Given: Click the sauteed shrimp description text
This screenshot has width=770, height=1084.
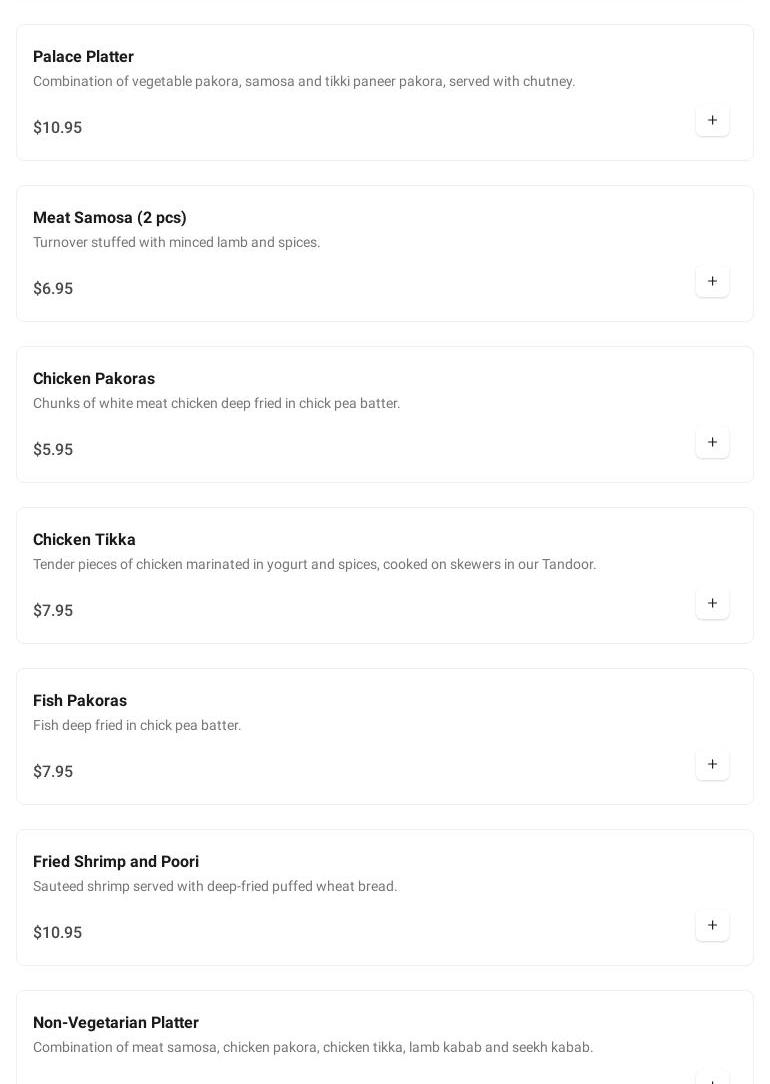Looking at the screenshot, I should coord(215,887).
